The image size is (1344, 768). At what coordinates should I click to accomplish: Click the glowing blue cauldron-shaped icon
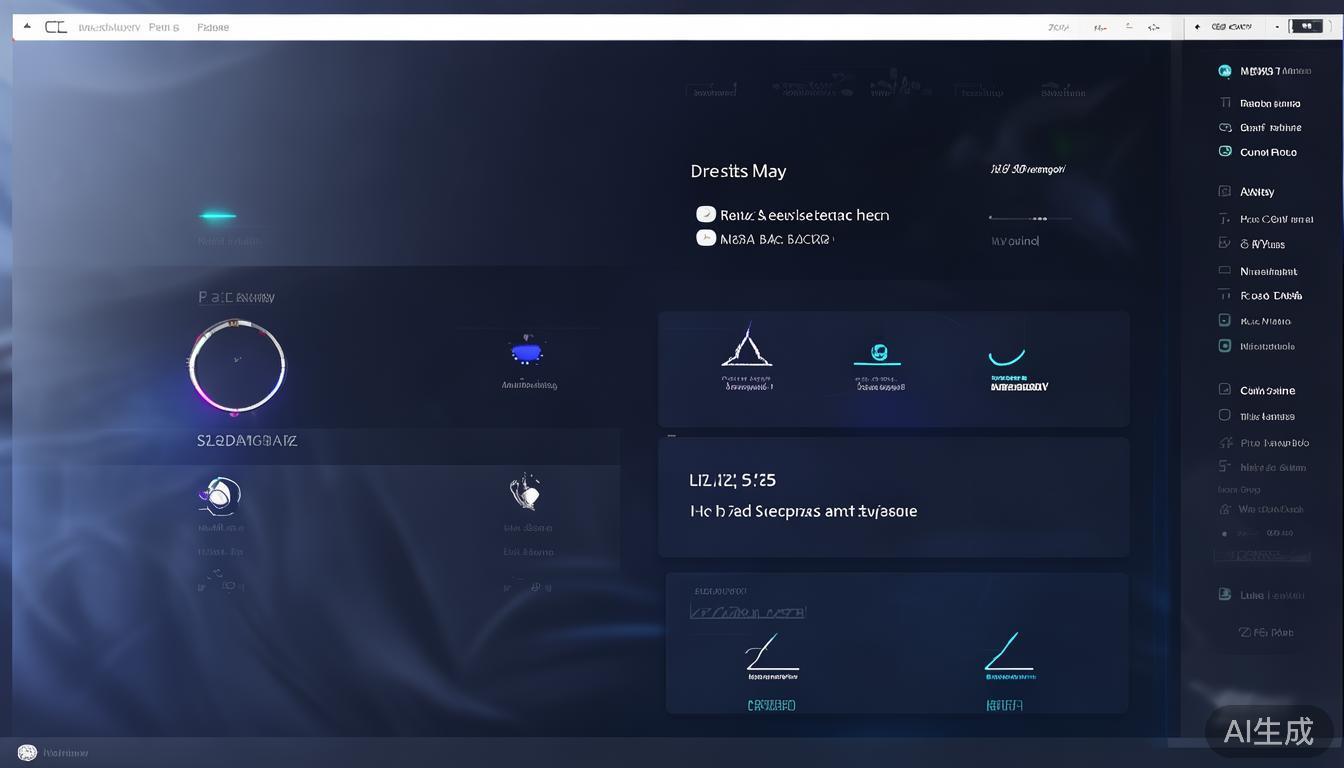[527, 352]
